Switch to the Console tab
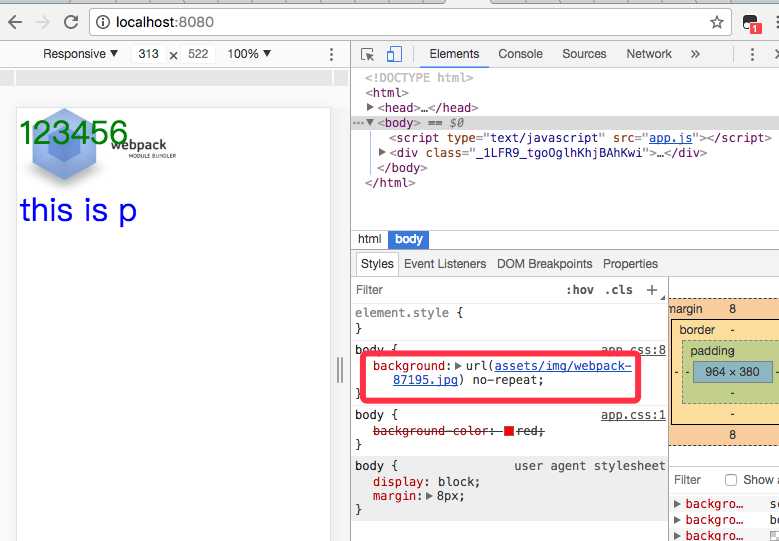 pos(520,54)
